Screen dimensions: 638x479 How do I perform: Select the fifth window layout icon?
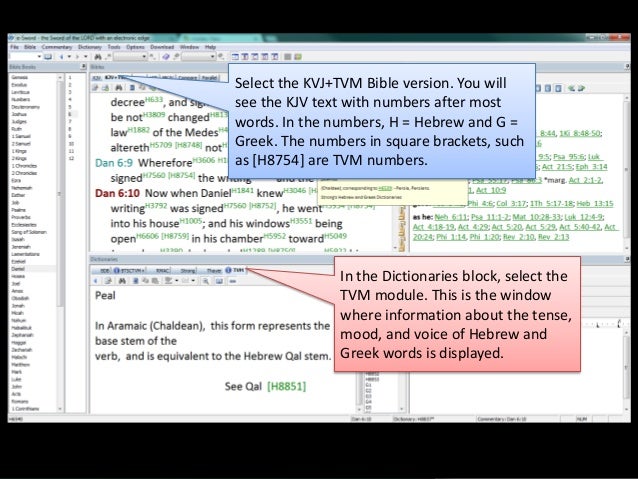274,57
